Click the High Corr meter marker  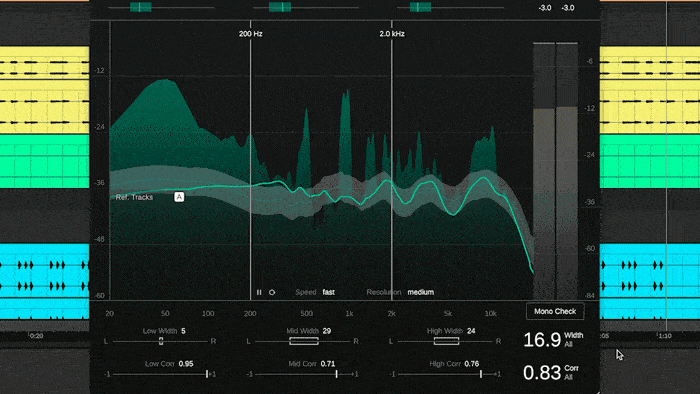481,374
